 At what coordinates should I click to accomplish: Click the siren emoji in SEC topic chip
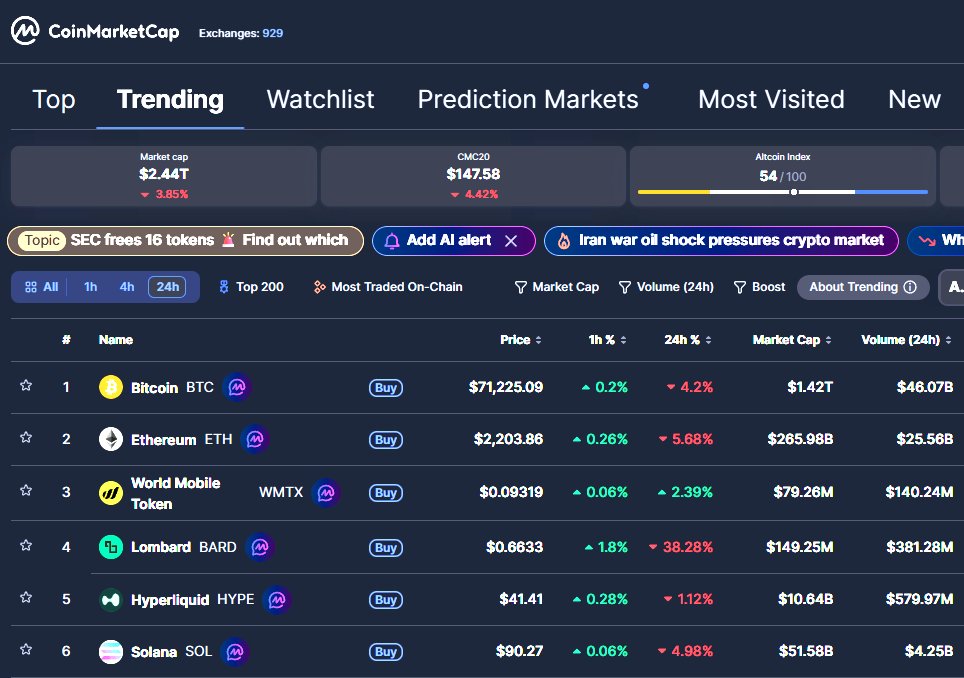pos(228,240)
